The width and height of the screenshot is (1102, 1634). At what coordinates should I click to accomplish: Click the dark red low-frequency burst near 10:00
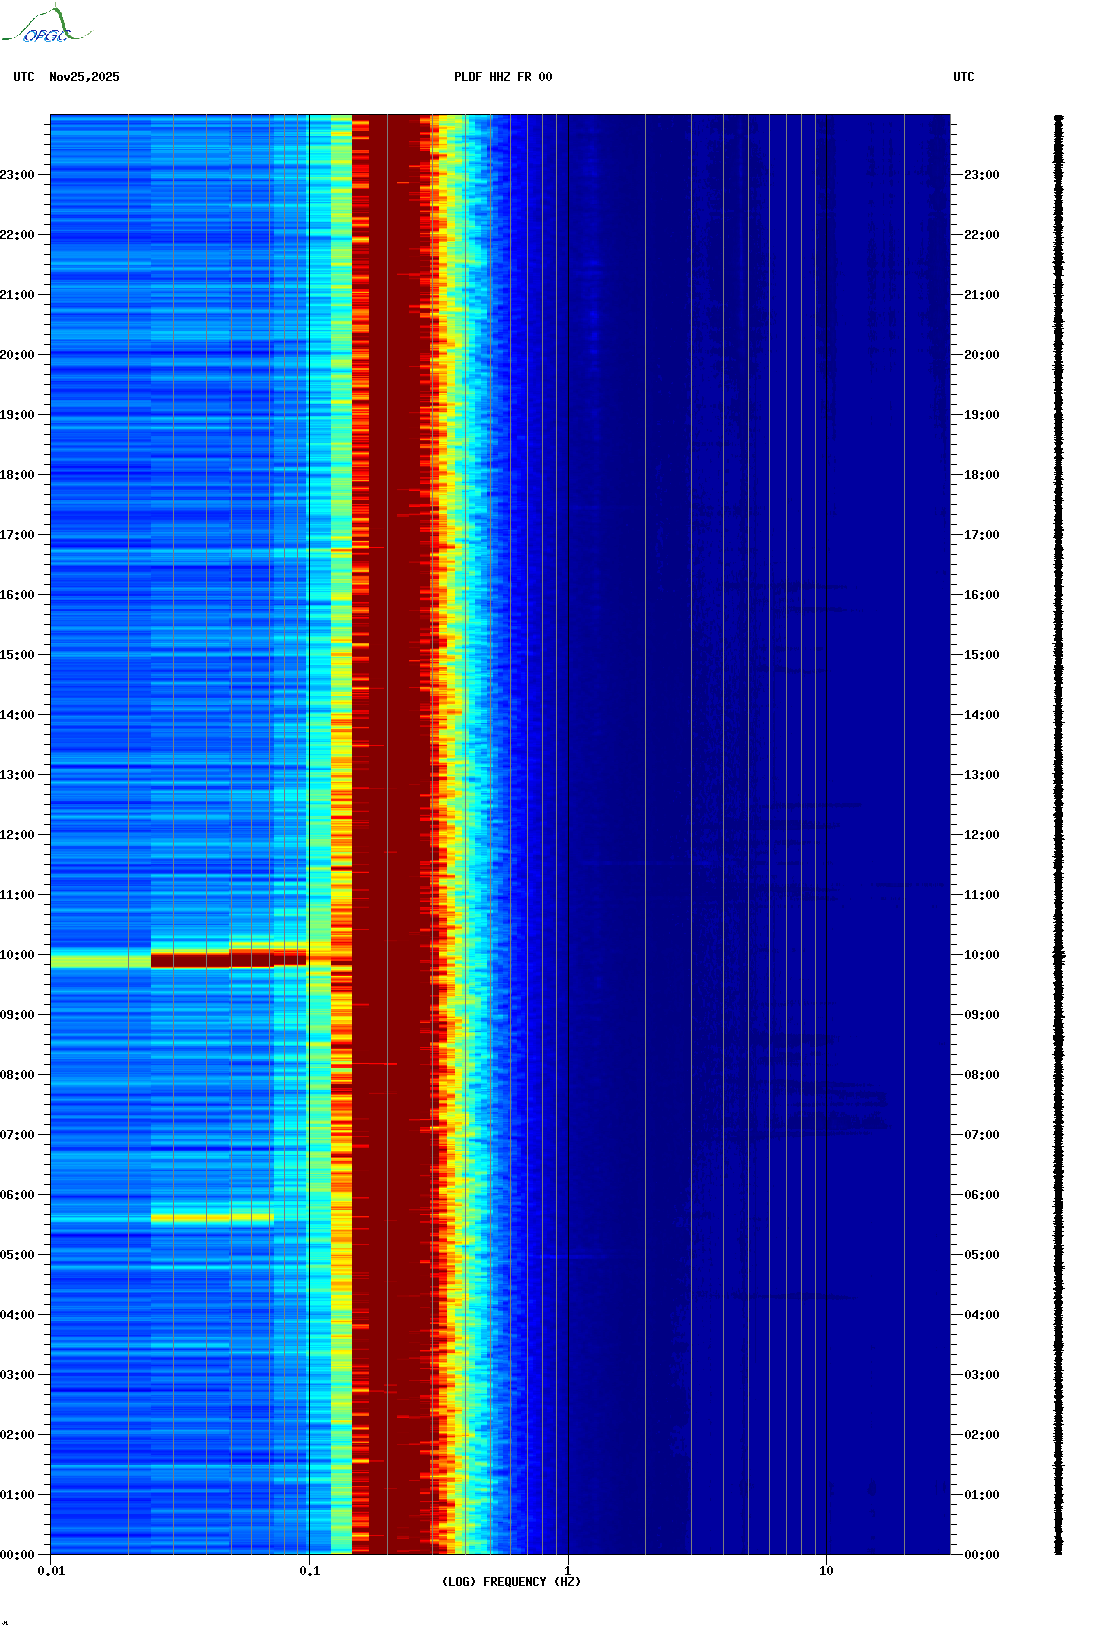point(228,960)
